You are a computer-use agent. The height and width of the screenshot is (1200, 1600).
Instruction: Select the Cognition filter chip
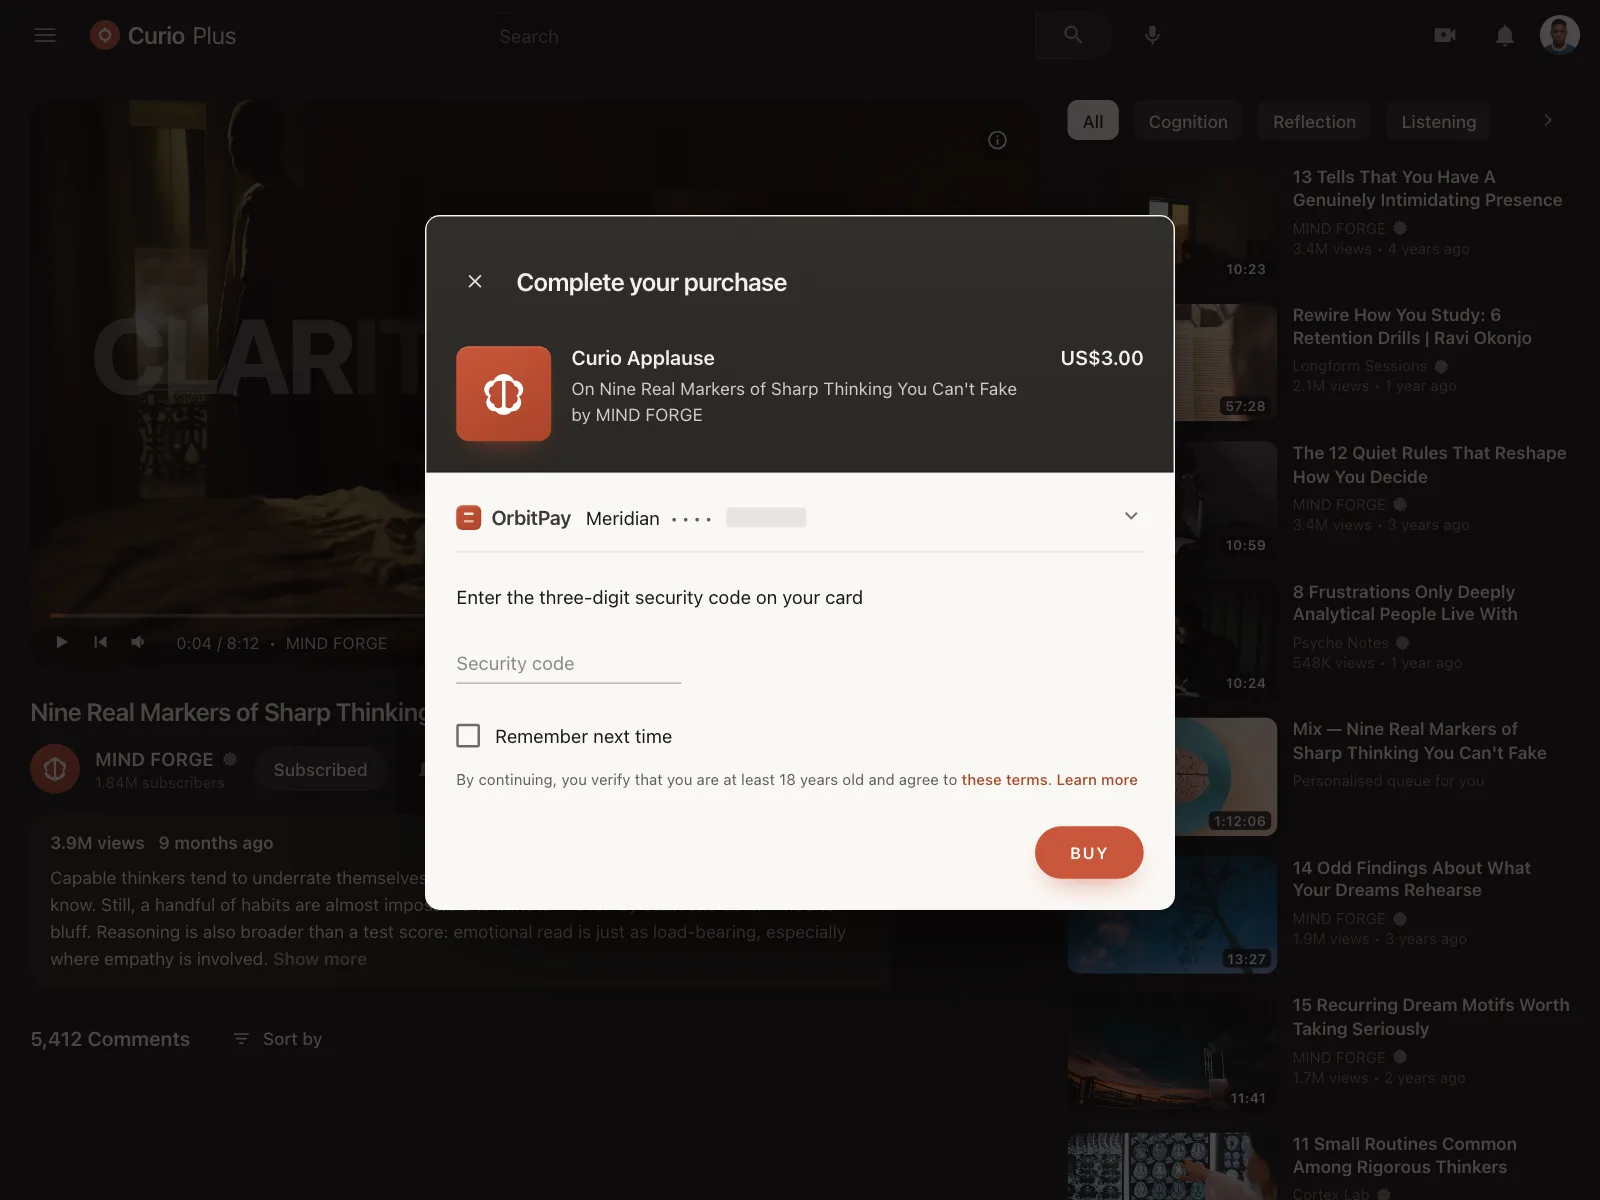[x=1188, y=121]
